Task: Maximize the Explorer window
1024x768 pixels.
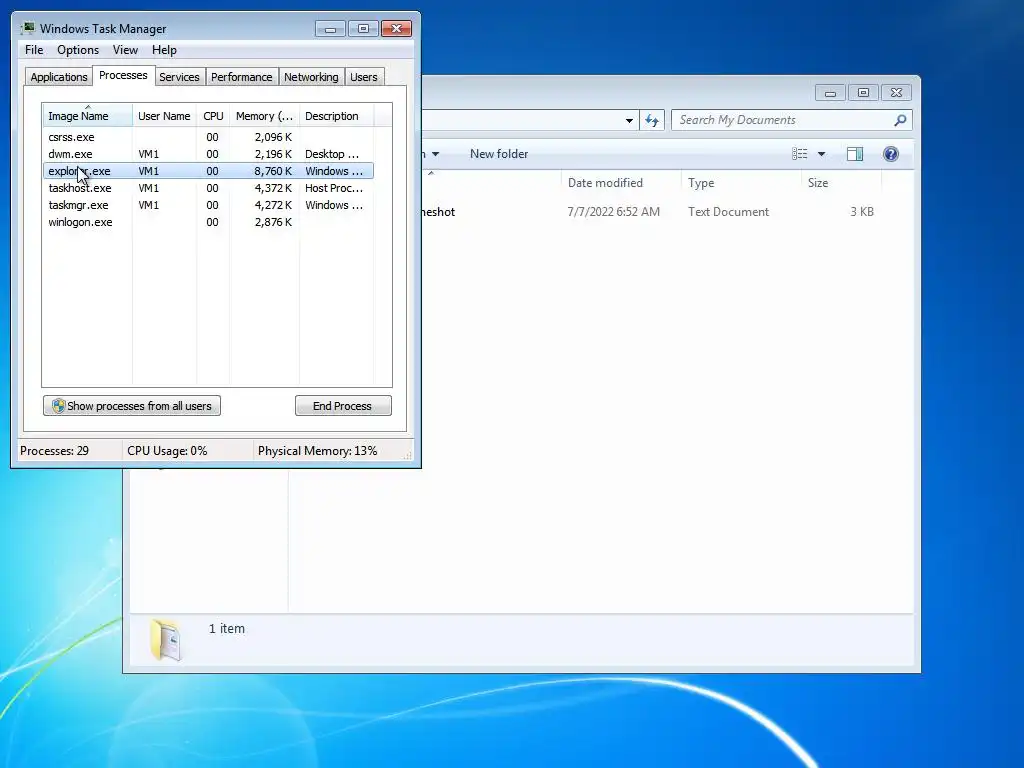Action: tap(863, 93)
